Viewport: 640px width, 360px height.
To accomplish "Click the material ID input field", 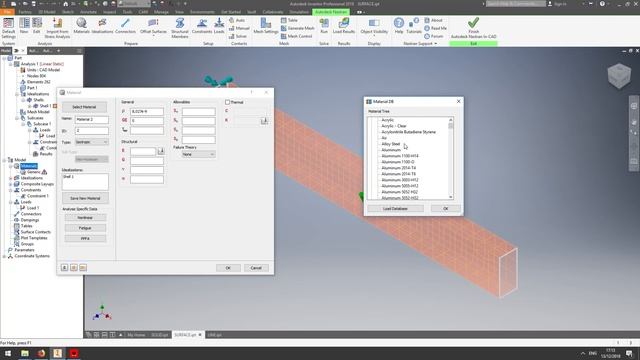I will pos(92,131).
